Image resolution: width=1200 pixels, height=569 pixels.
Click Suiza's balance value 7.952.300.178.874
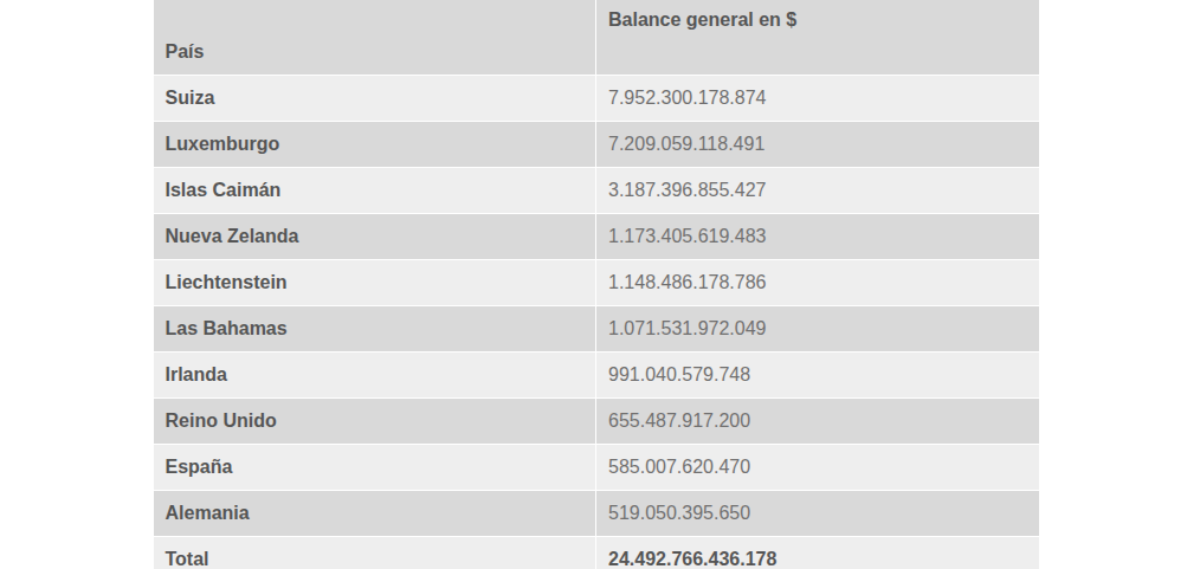point(687,98)
